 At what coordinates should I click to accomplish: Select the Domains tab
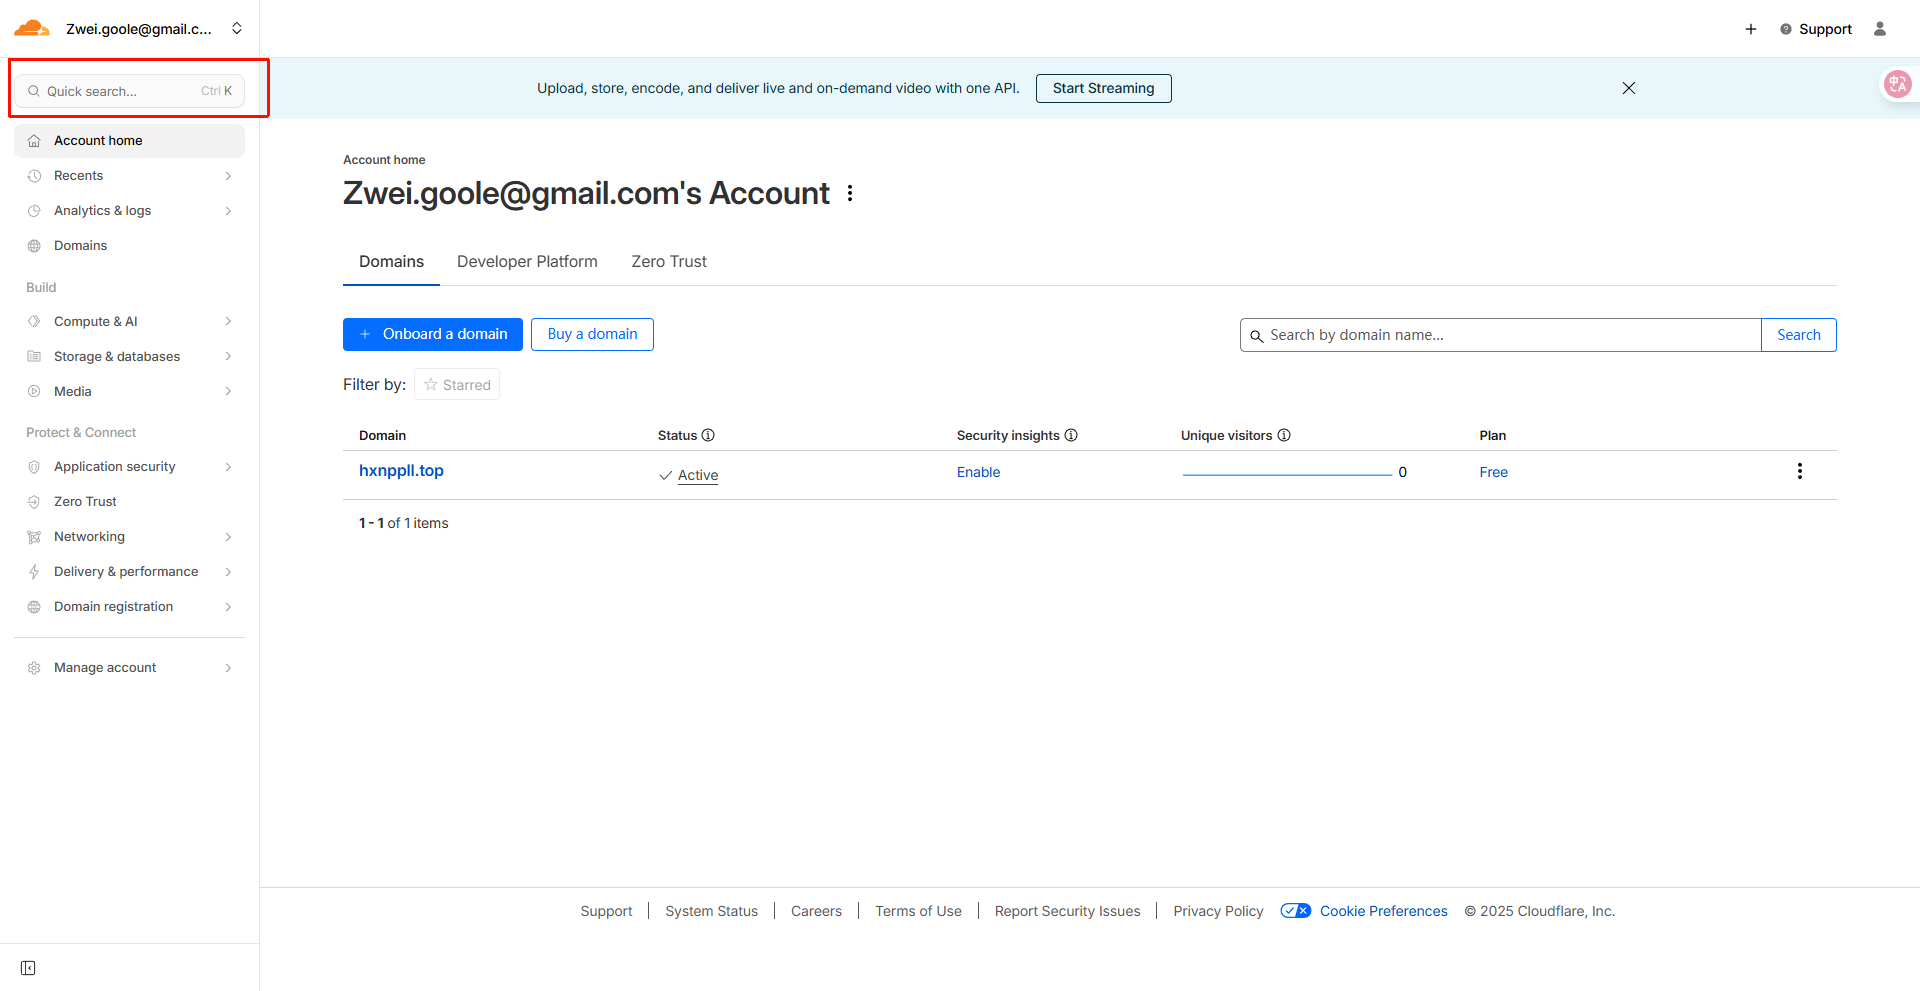[x=391, y=262]
